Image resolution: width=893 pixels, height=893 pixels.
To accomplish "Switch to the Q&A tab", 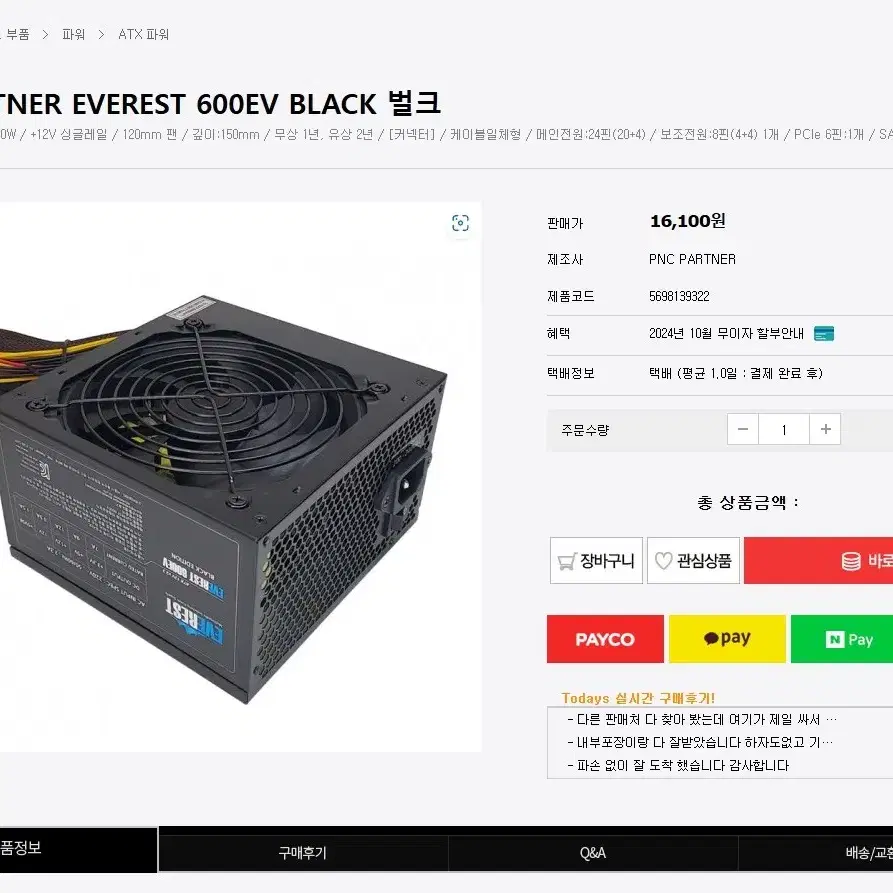I will point(593,853).
